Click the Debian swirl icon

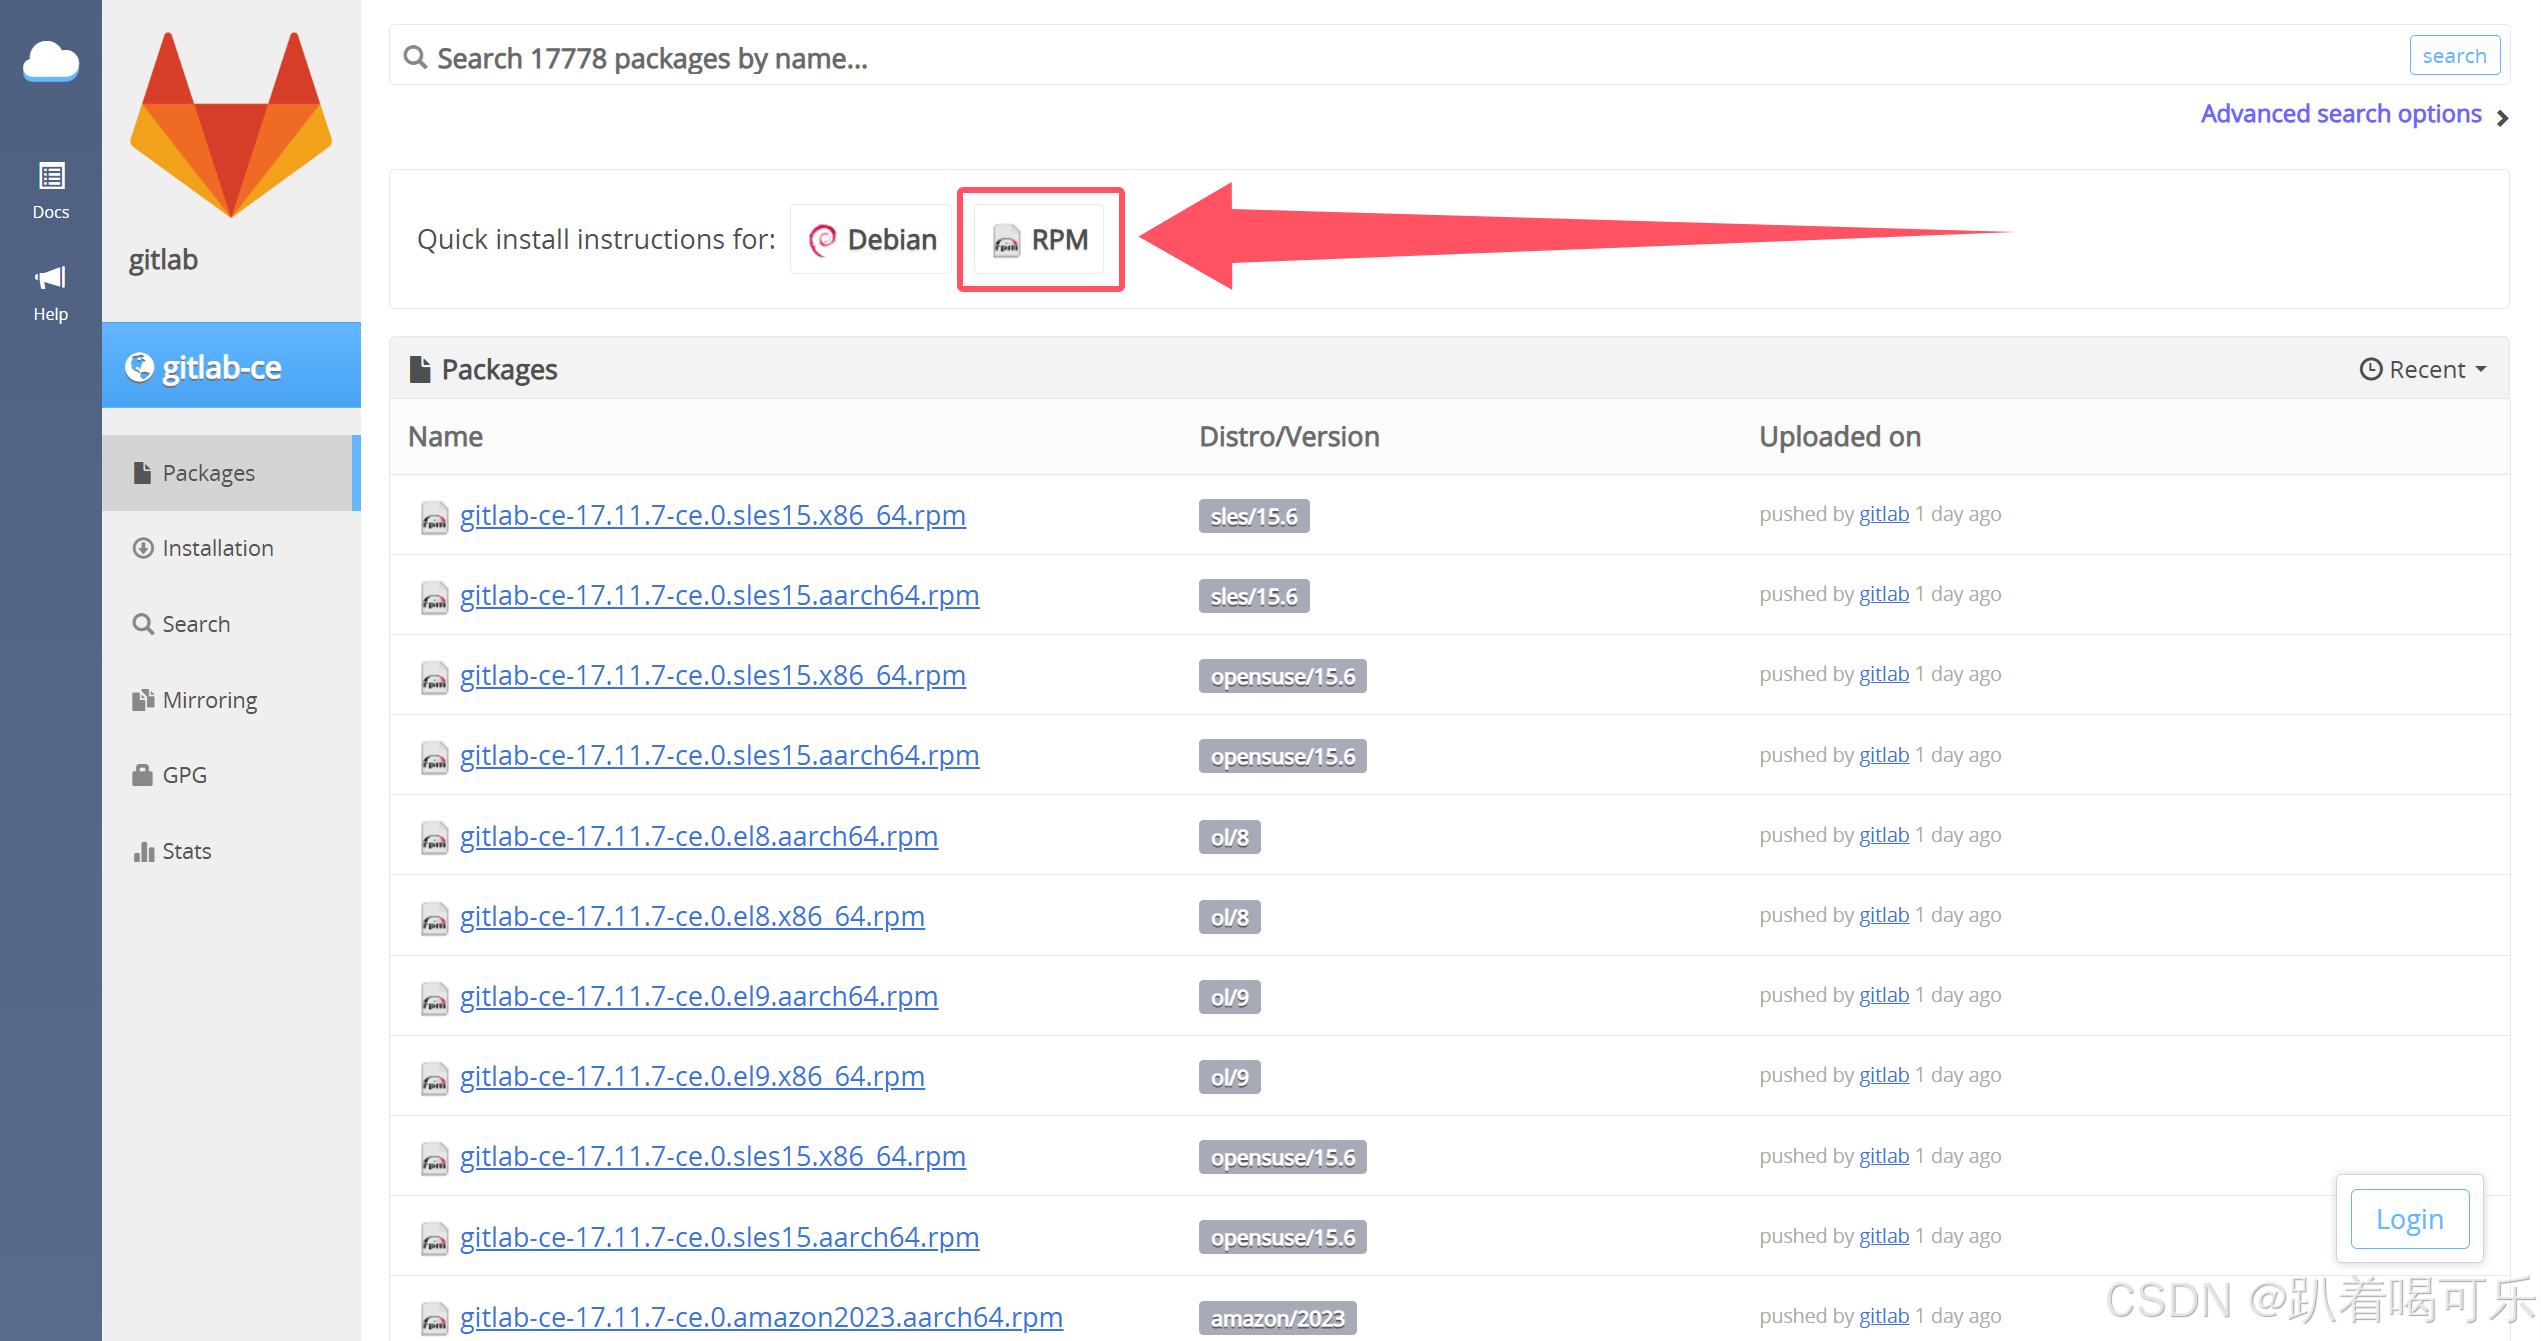click(x=822, y=240)
